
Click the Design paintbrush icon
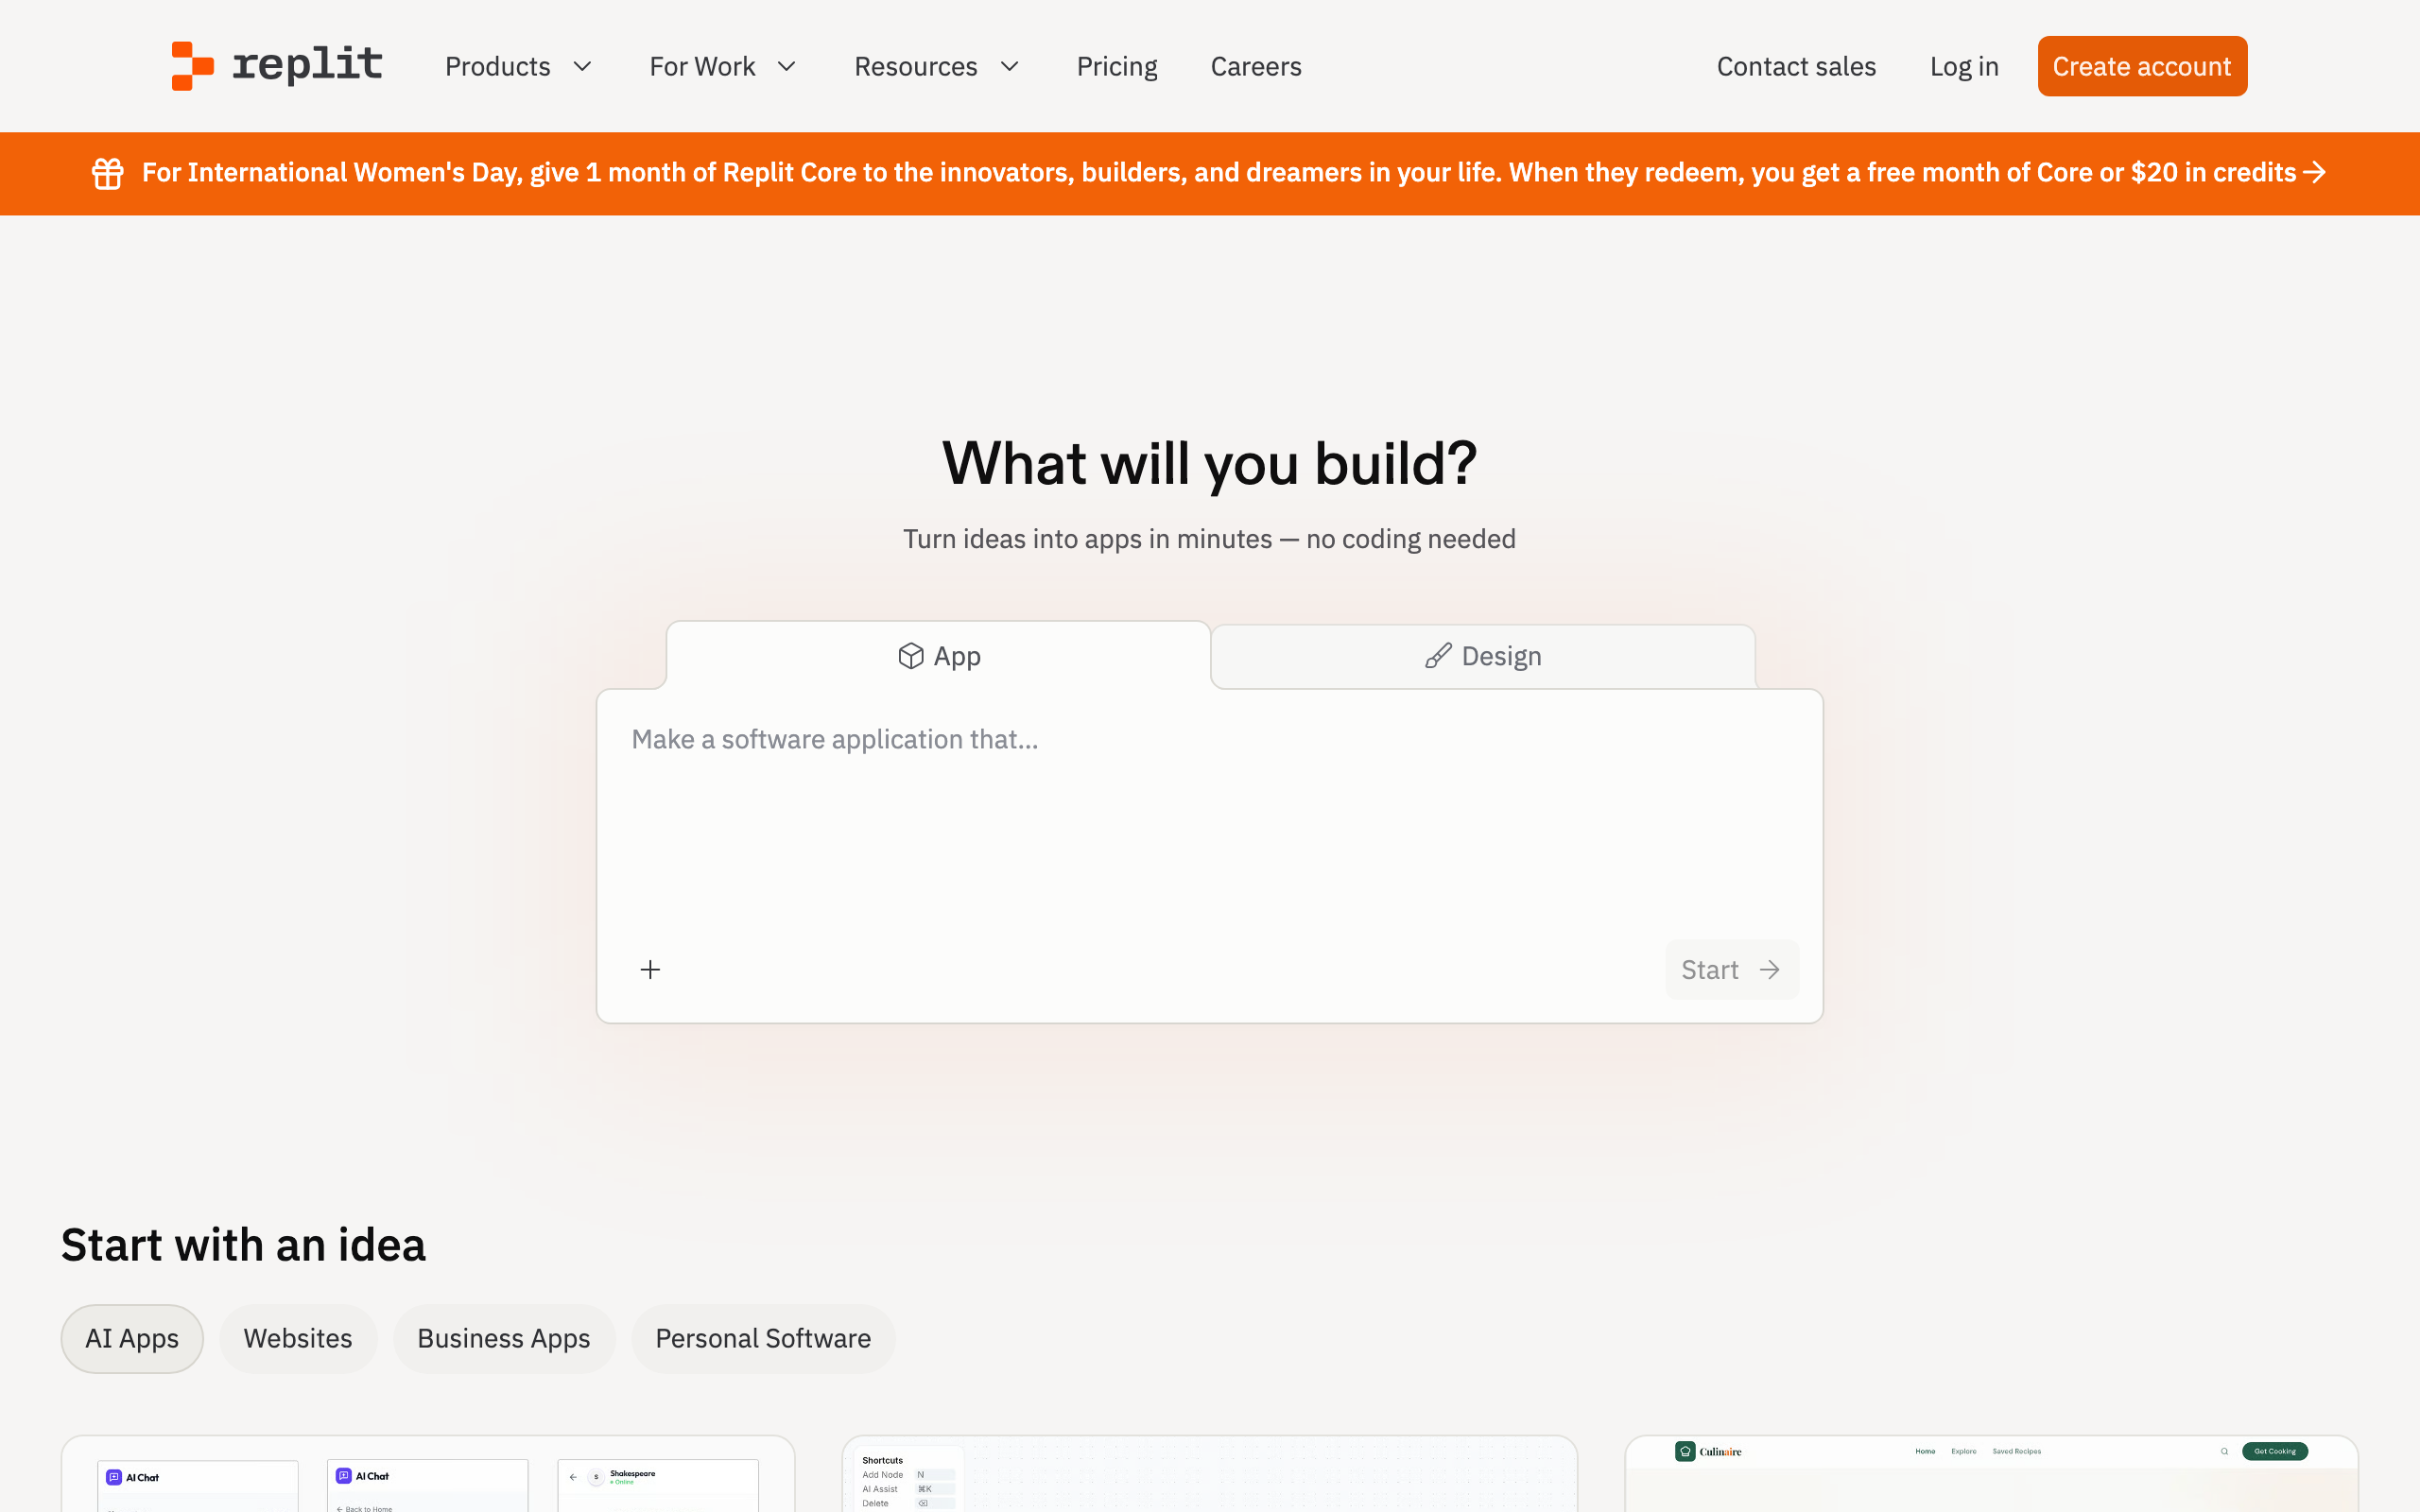click(1438, 656)
